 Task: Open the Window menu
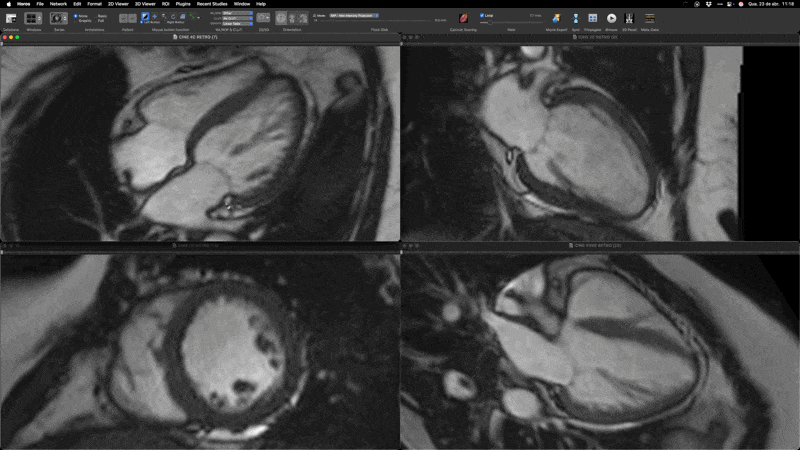pos(242,4)
